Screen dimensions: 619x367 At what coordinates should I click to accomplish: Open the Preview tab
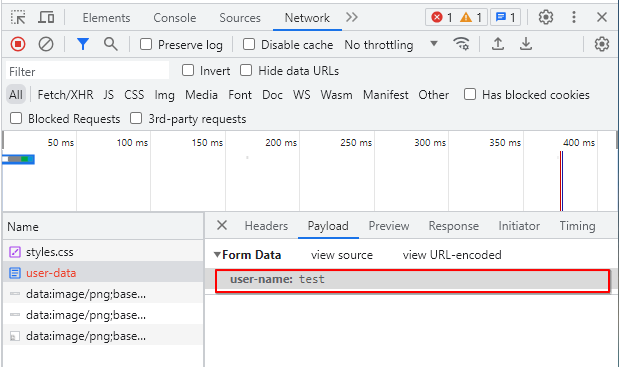click(389, 226)
